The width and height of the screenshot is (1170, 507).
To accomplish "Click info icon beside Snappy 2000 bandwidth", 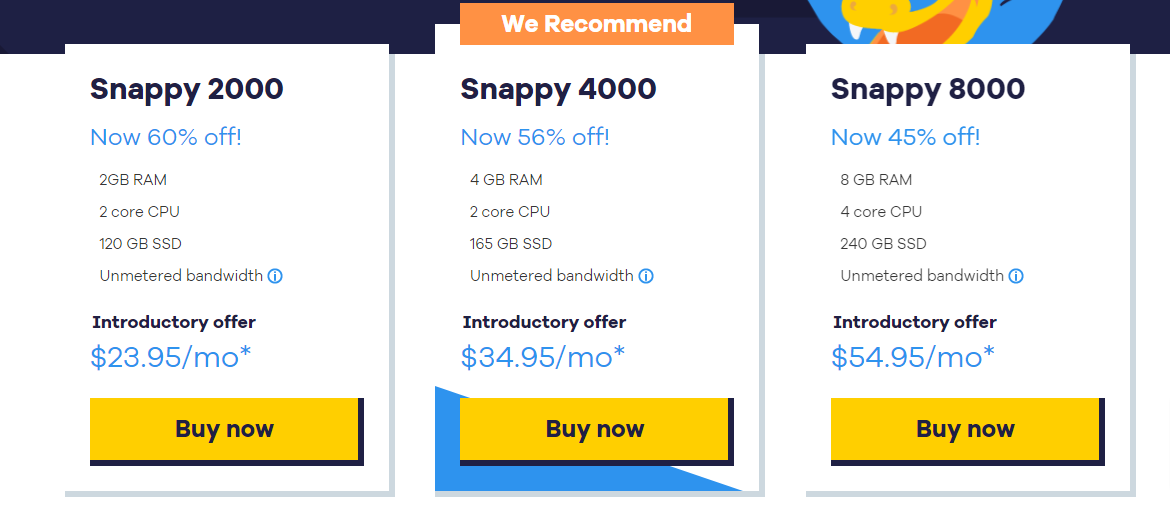I will pos(275,276).
